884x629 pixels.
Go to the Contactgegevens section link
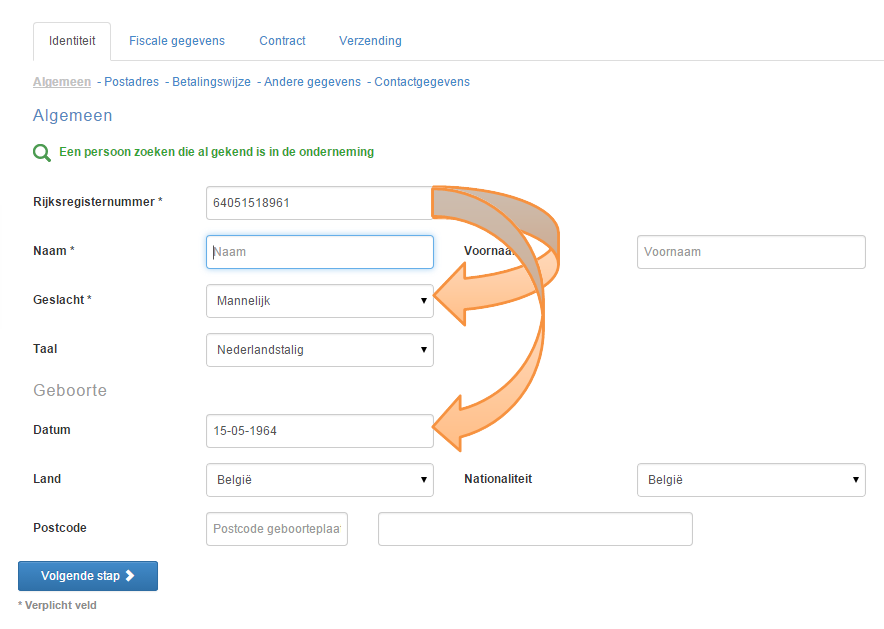[422, 82]
